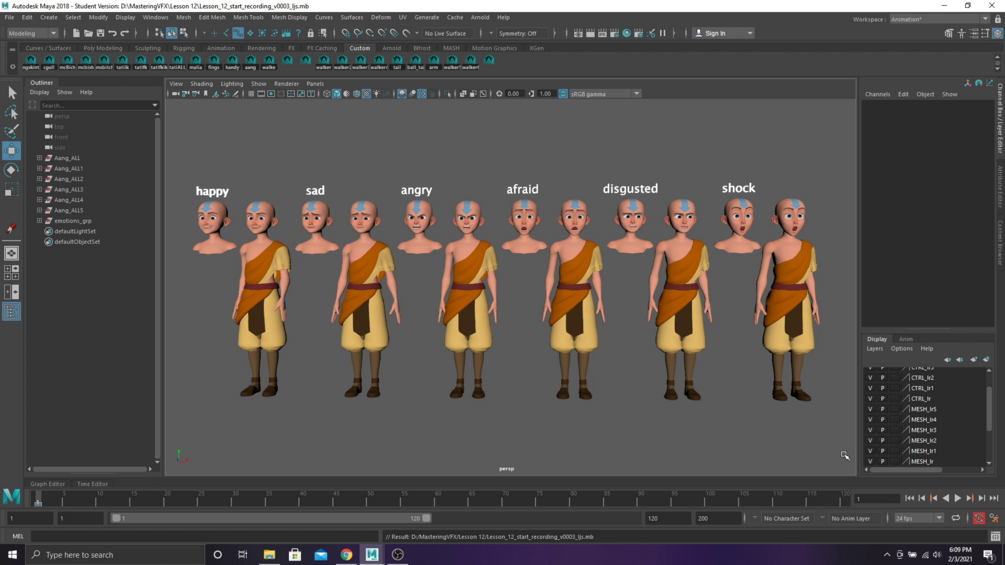
Task: Run the 'aang' custom shelf script
Action: coord(251,62)
